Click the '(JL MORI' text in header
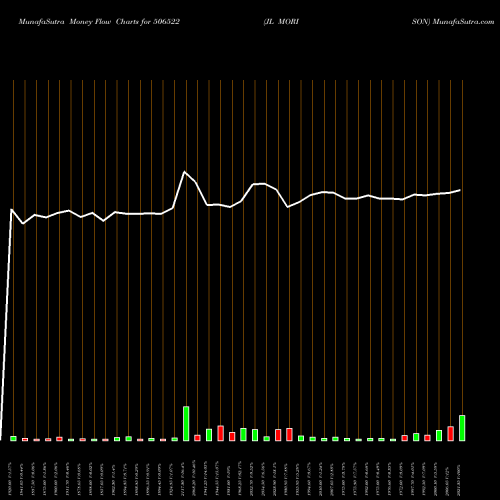 point(281,22)
